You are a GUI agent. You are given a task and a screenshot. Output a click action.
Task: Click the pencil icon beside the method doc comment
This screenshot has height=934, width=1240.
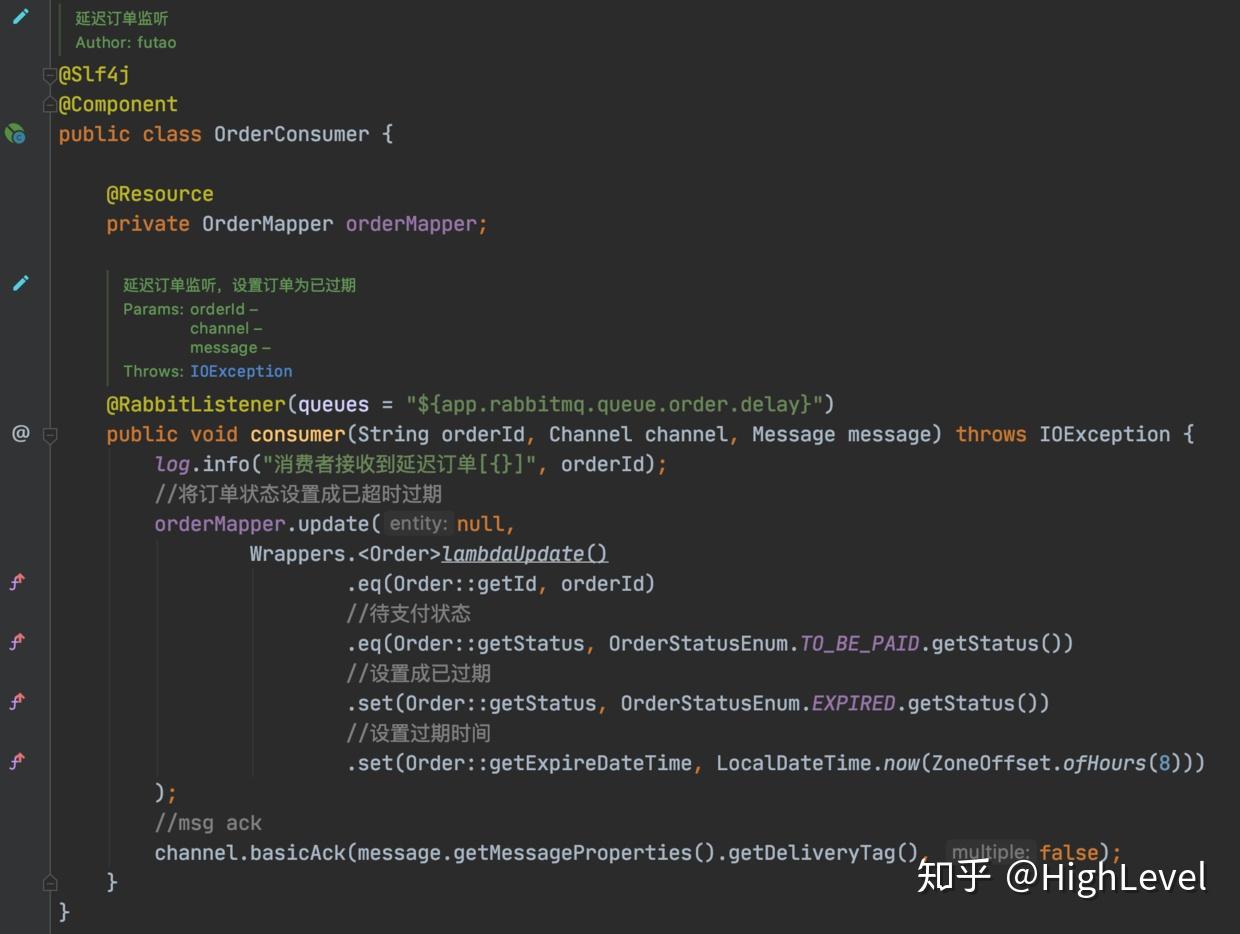click(20, 283)
